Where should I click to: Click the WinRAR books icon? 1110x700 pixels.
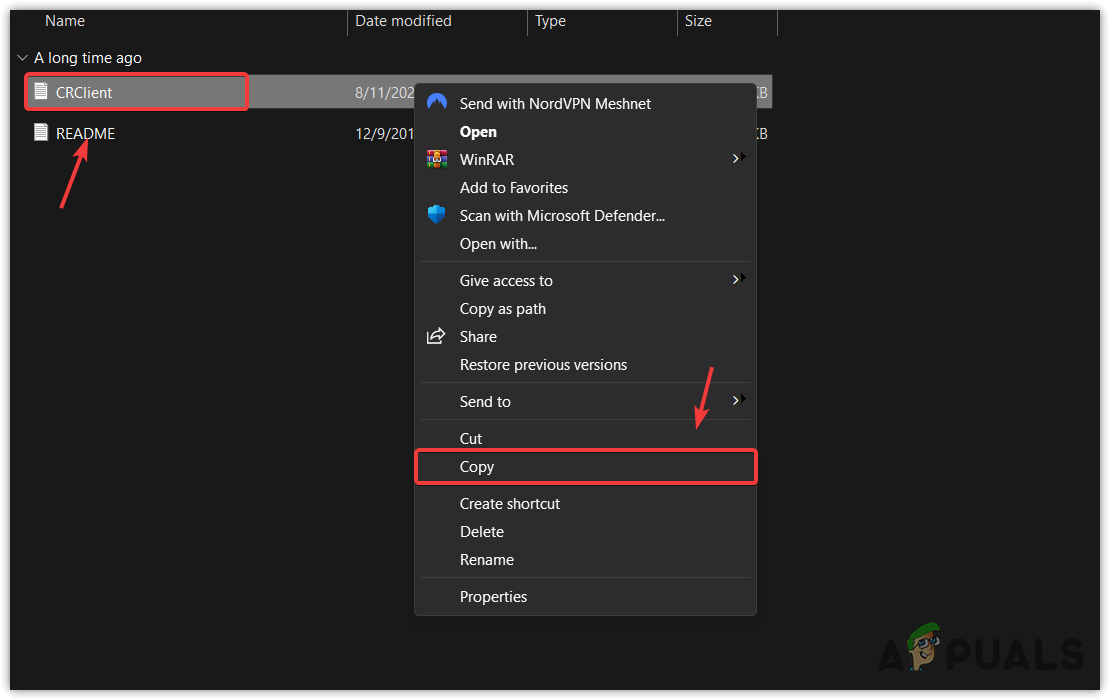(x=436, y=159)
